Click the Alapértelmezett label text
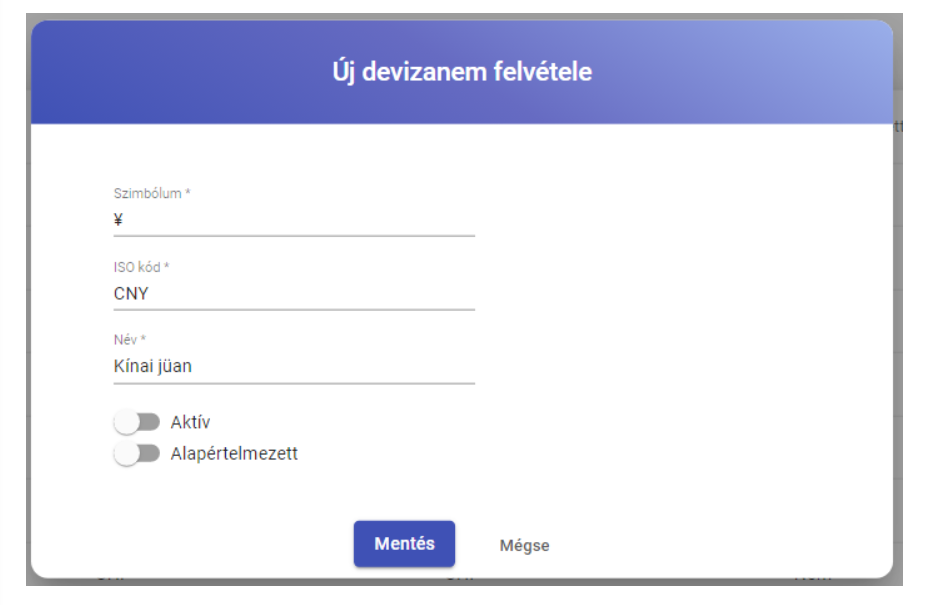 (x=234, y=454)
